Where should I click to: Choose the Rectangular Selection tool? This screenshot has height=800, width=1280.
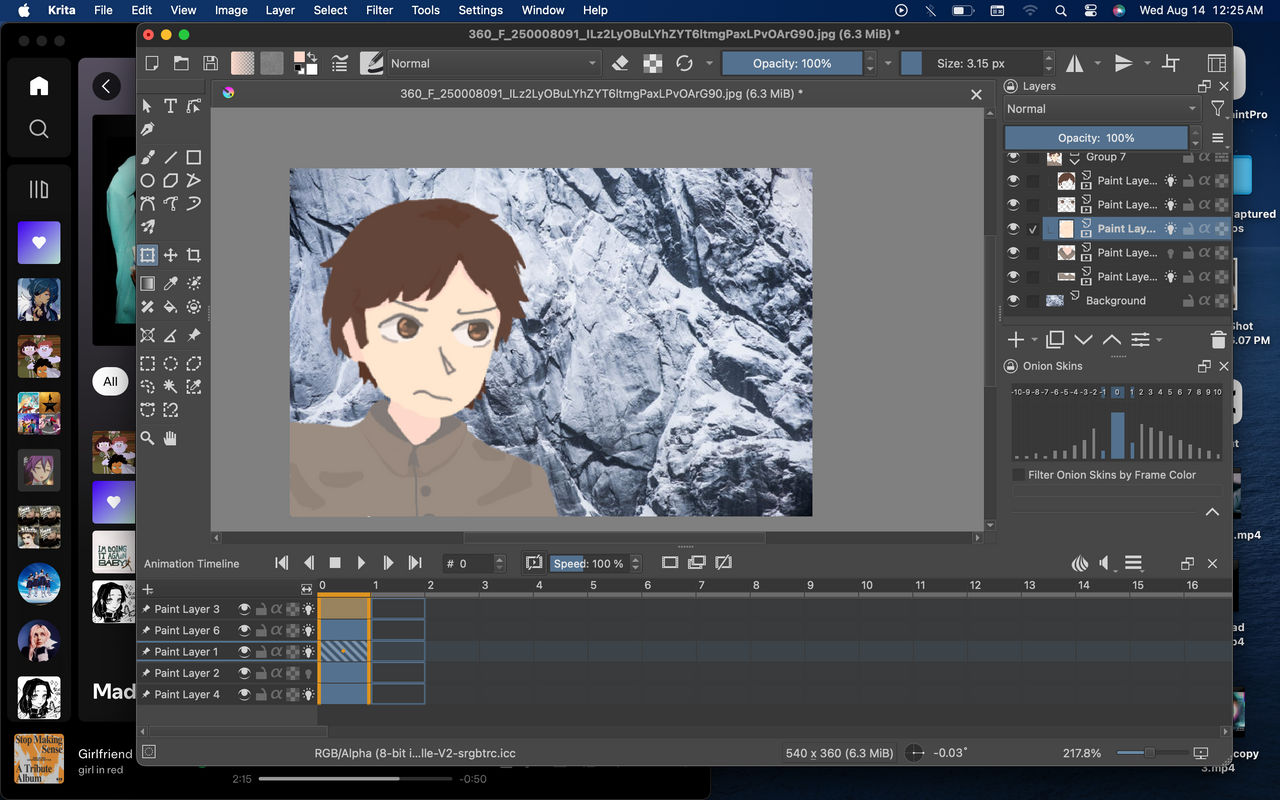(147, 363)
